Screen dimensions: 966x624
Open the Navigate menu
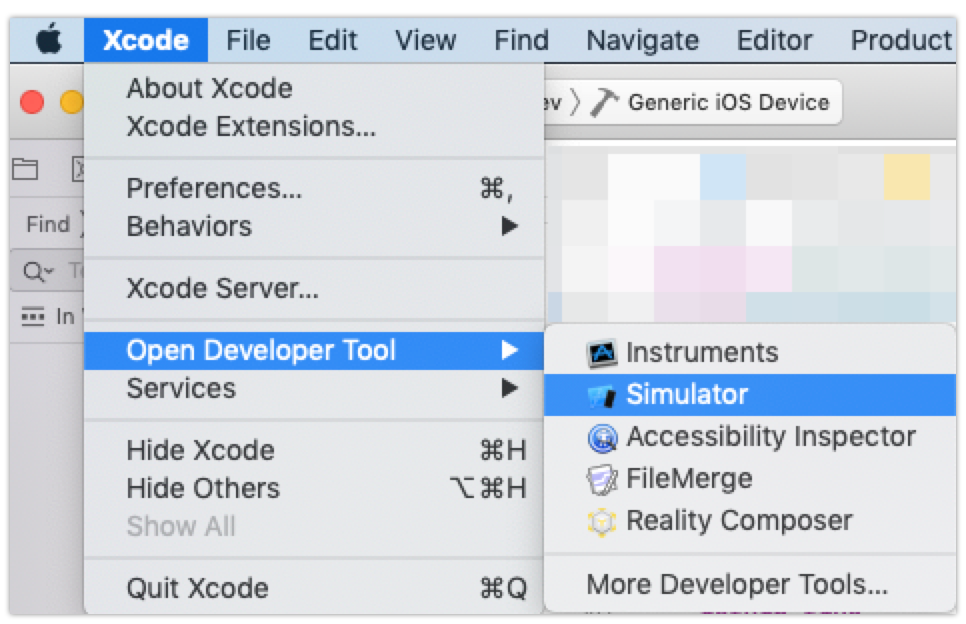[x=642, y=41]
